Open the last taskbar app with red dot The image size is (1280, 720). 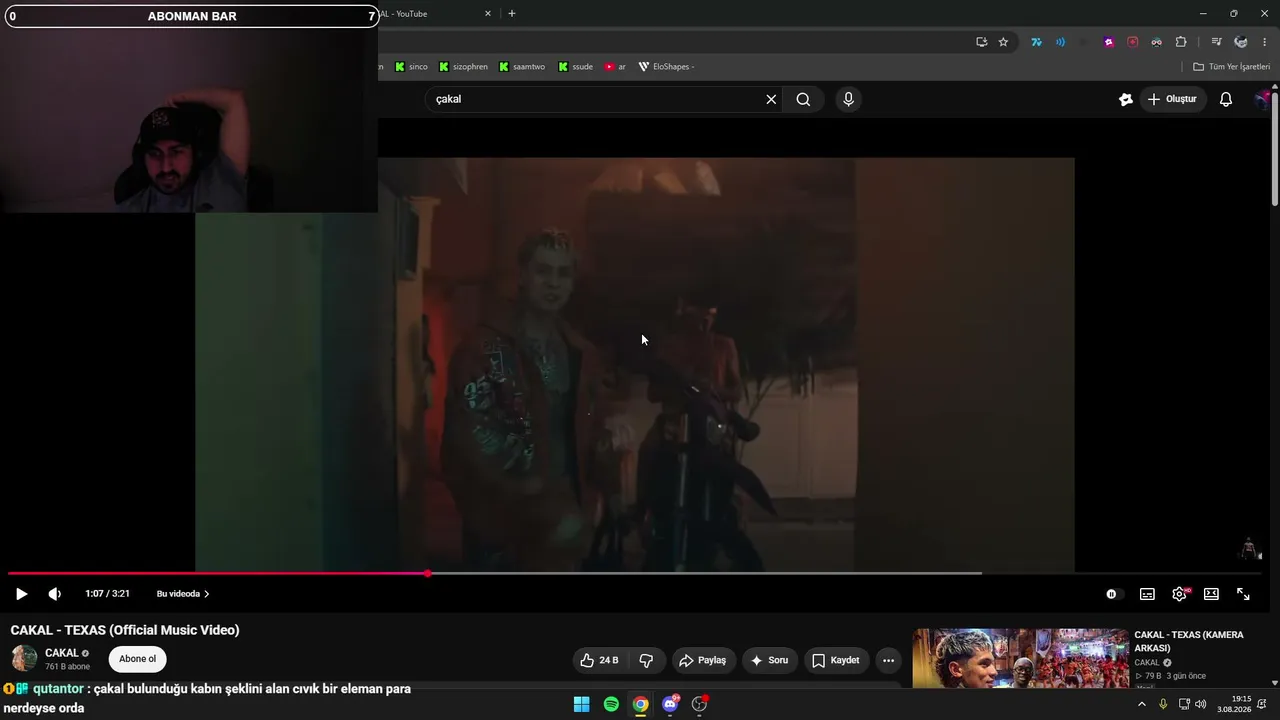pyautogui.click(x=700, y=704)
